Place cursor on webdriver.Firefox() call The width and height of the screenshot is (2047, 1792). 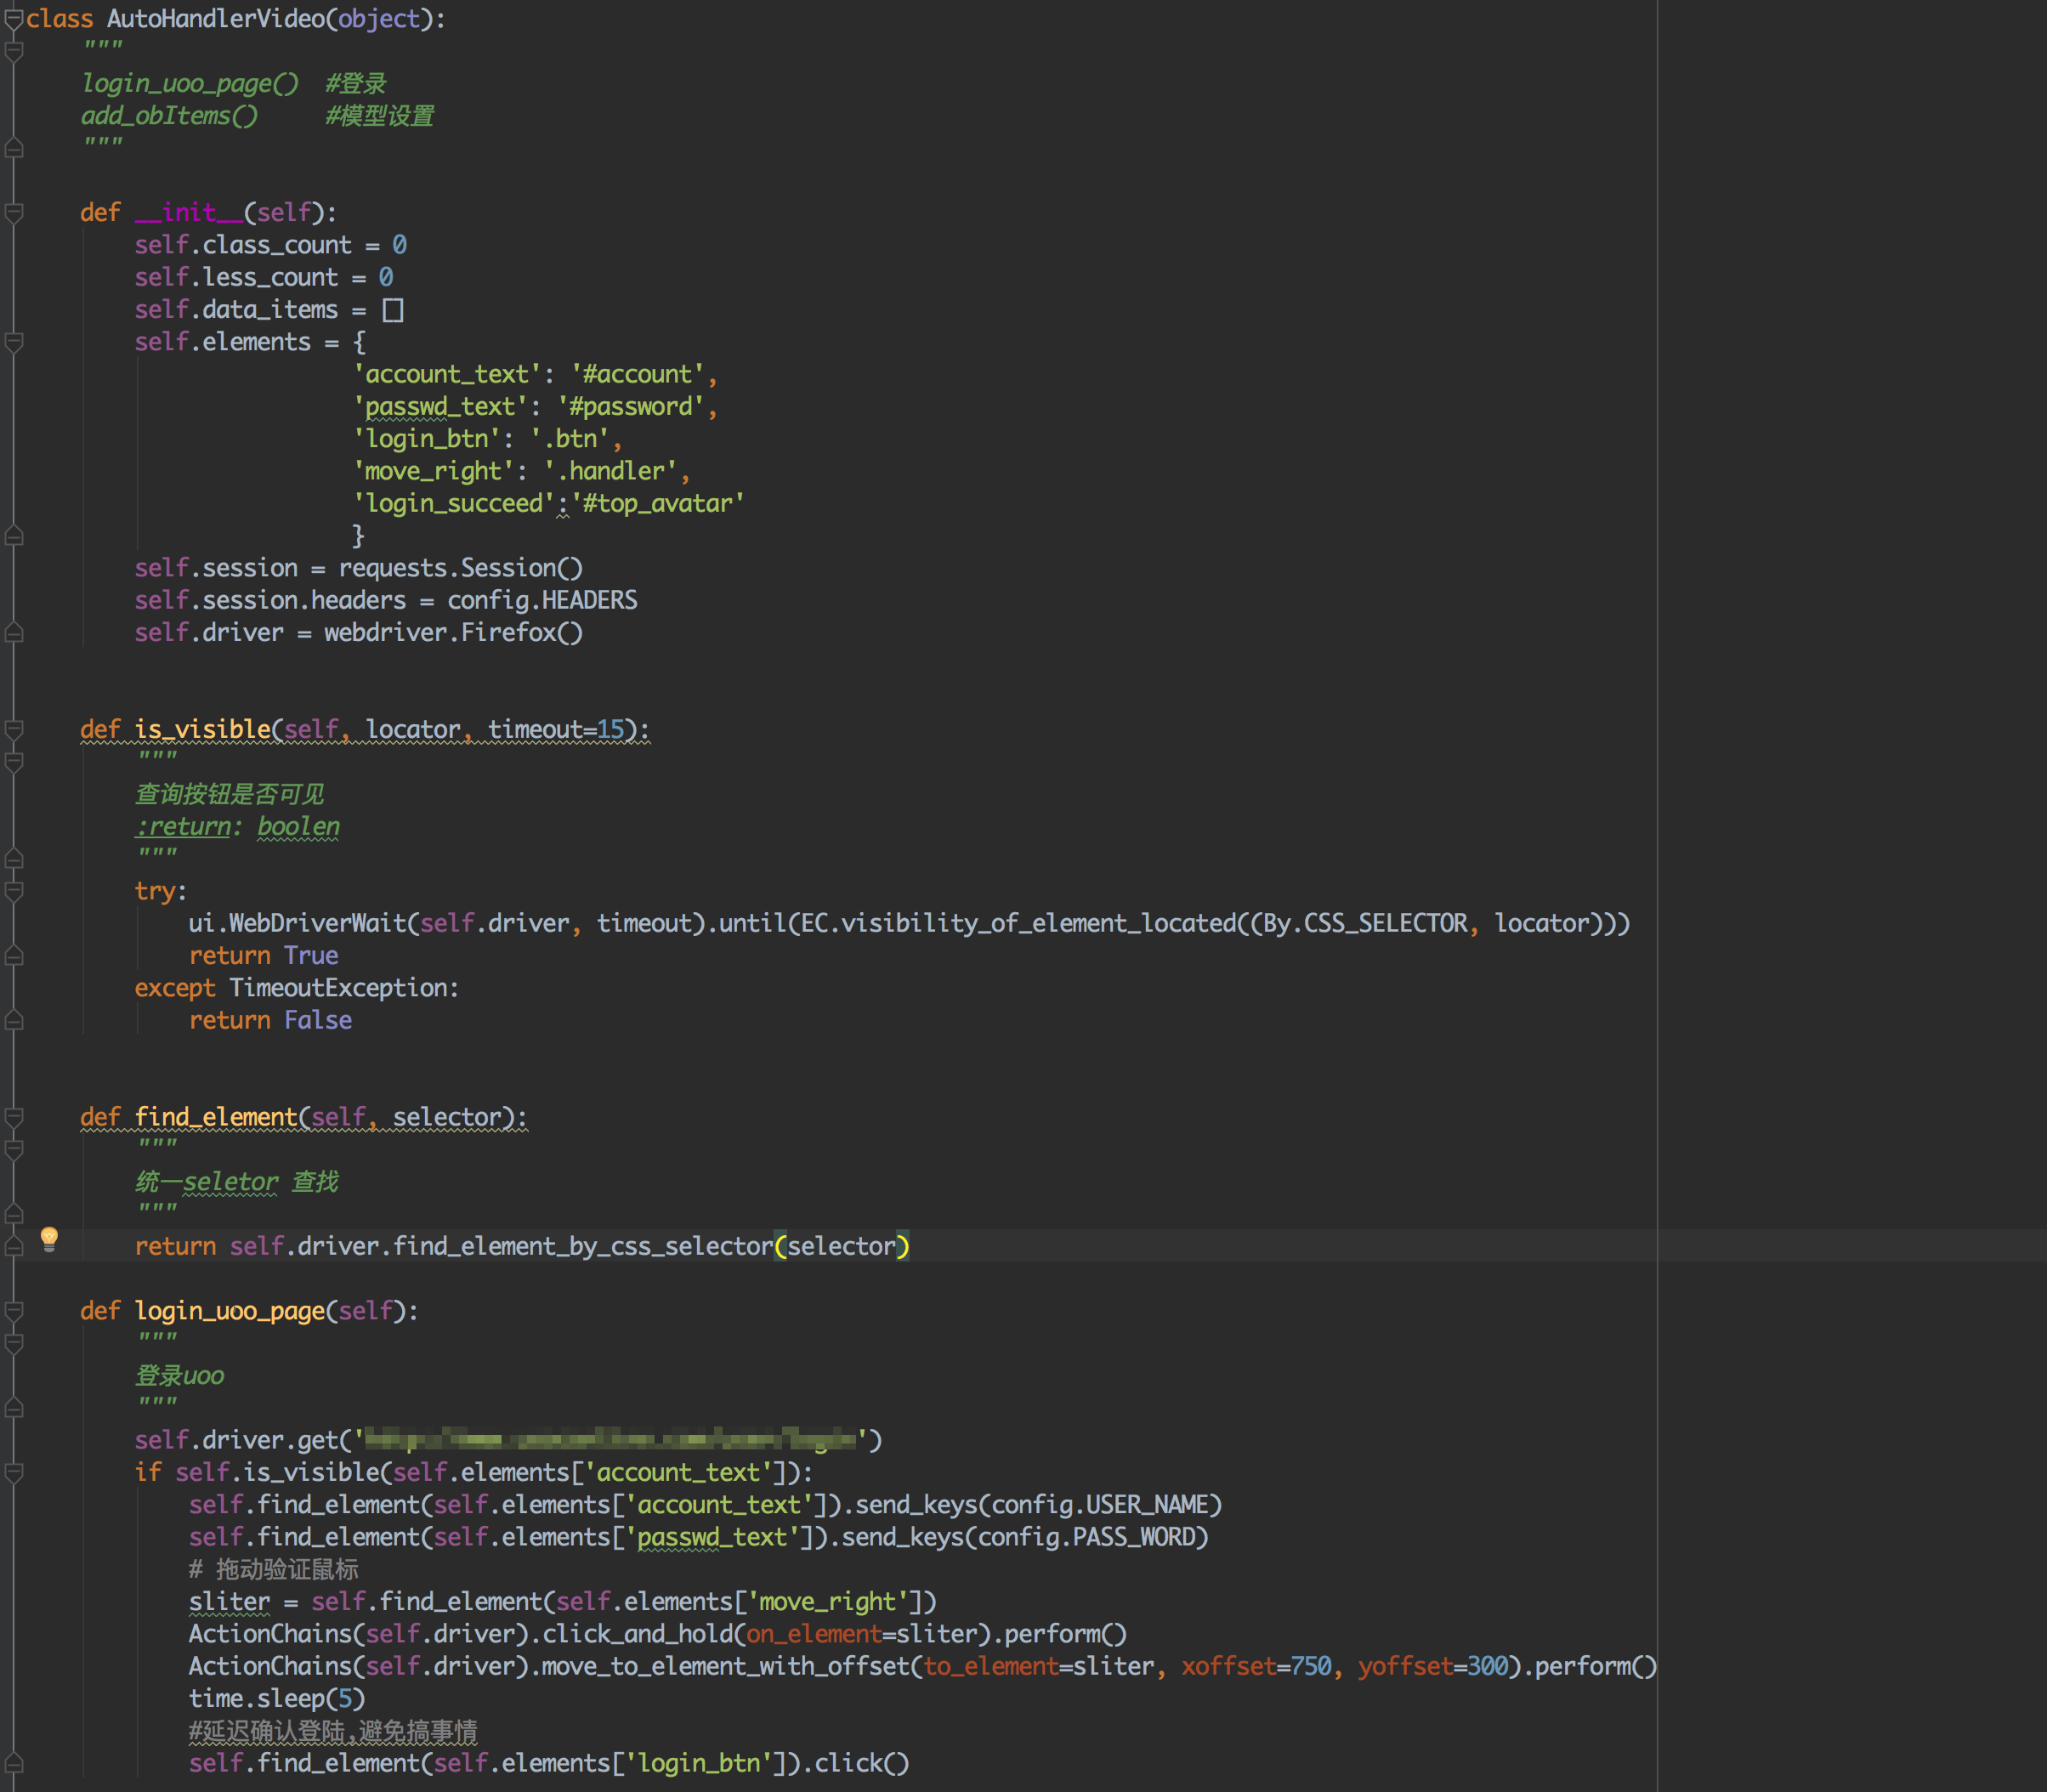452,632
